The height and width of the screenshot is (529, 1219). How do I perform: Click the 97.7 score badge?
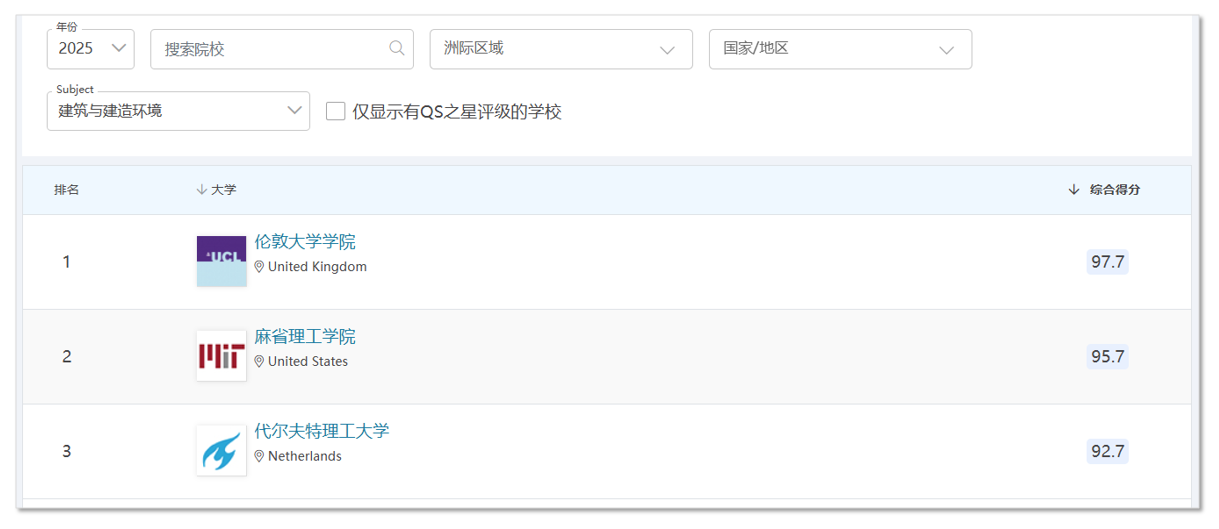click(x=1107, y=262)
